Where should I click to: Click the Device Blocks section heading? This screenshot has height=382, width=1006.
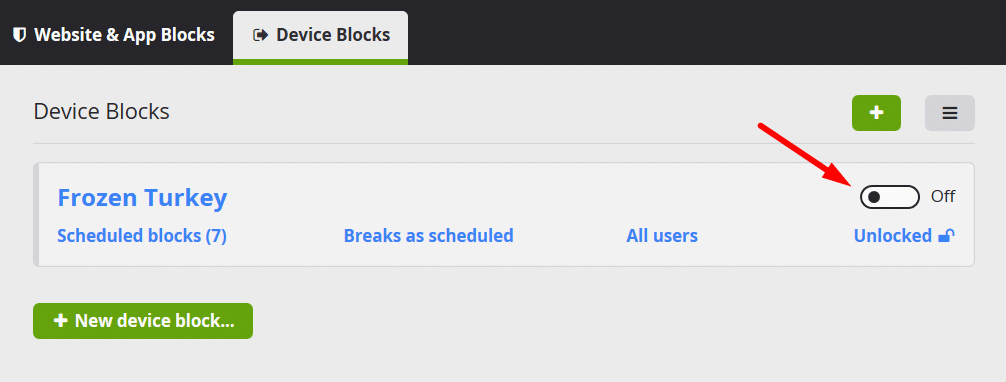(101, 112)
